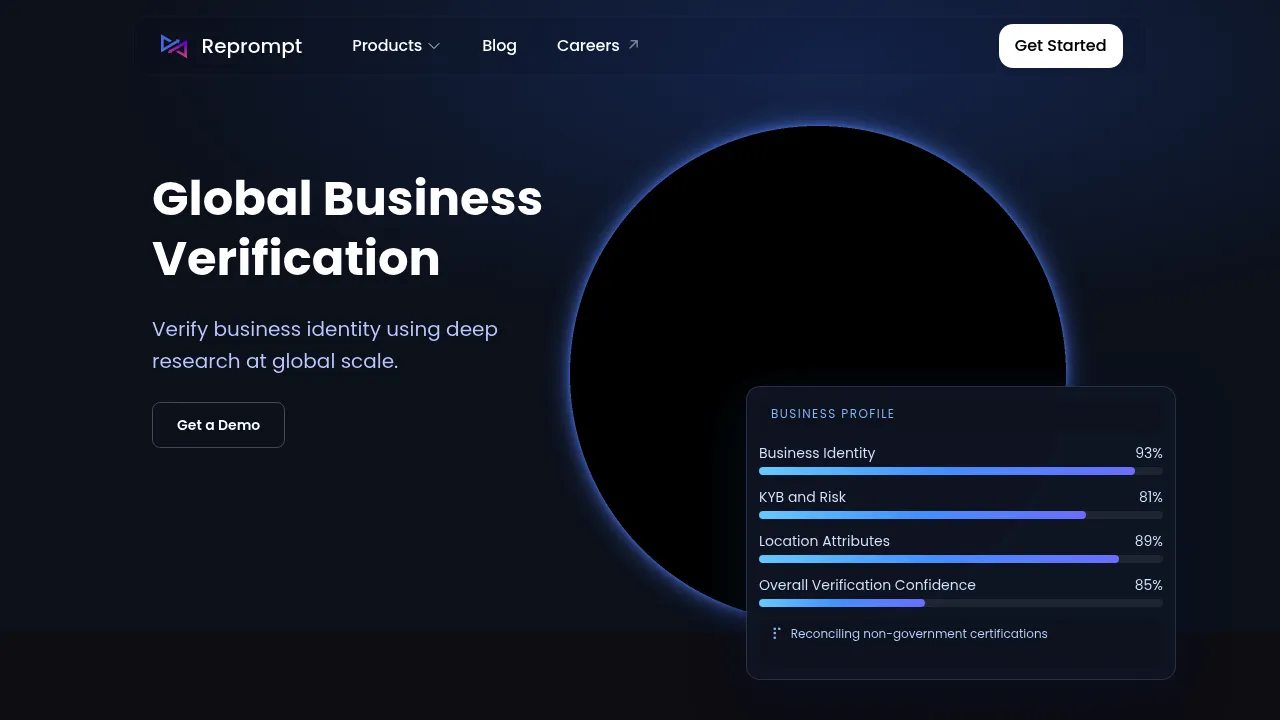Click the Get Started button
Viewport: 1280px width, 720px height.
1060,46
